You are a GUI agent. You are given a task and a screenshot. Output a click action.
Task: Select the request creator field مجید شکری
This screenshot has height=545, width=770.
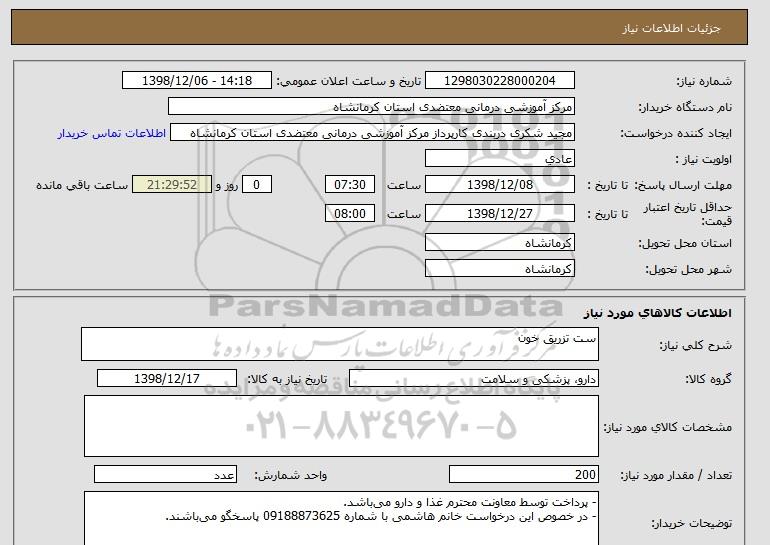(x=372, y=133)
